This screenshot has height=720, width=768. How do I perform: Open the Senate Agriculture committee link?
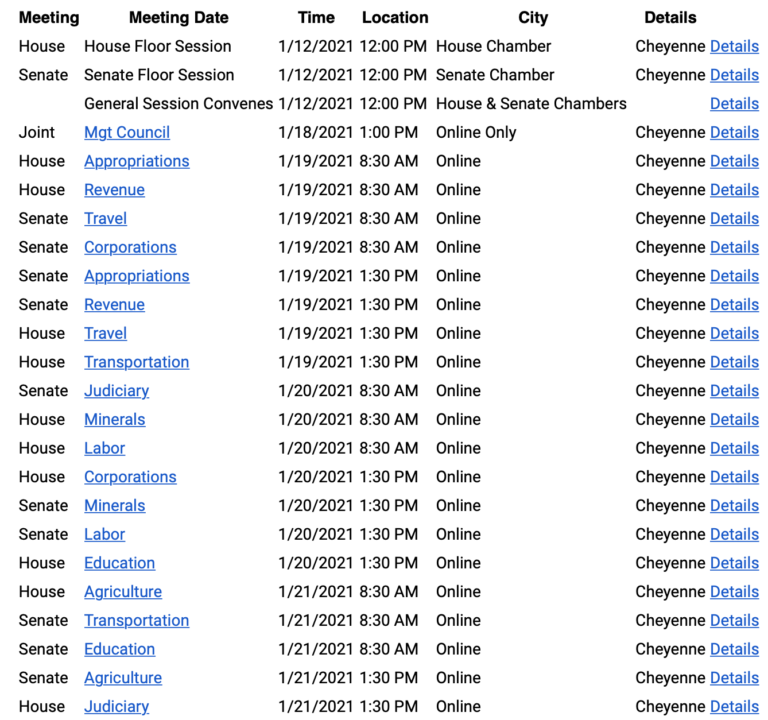pyautogui.click(x=123, y=678)
